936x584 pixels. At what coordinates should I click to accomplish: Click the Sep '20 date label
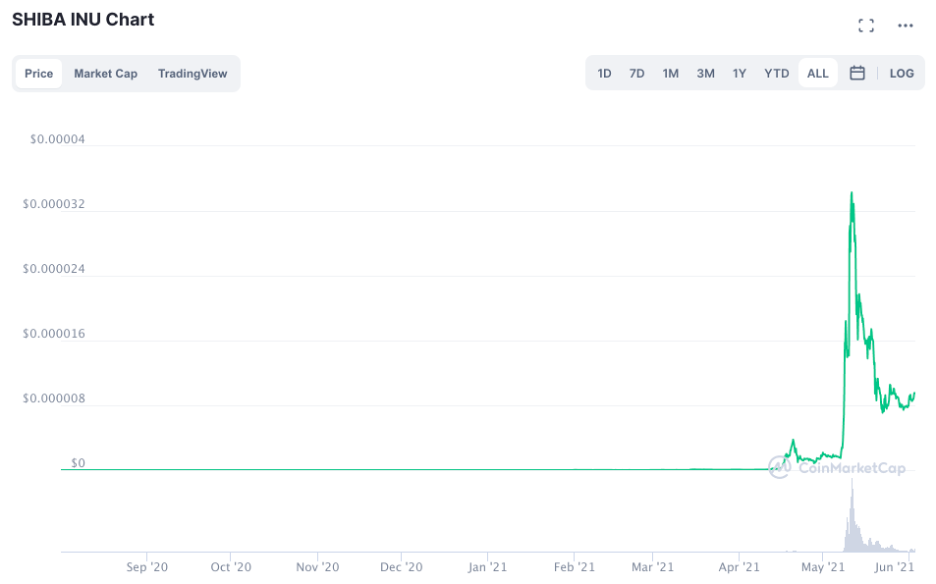click(147, 567)
